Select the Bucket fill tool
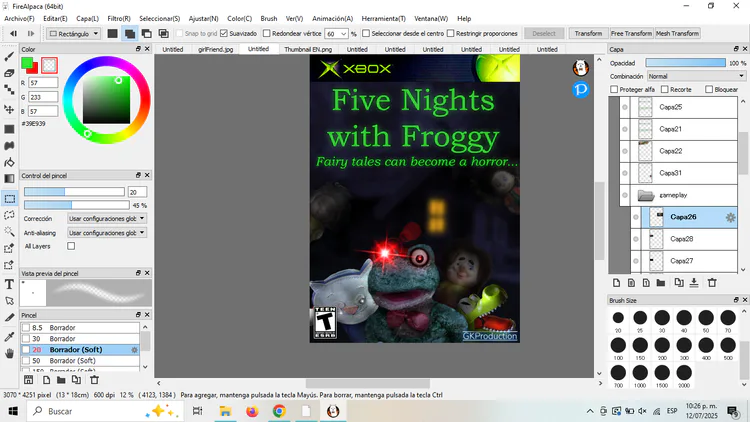Image resolution: width=750 pixels, height=422 pixels. pyautogui.click(x=9, y=162)
